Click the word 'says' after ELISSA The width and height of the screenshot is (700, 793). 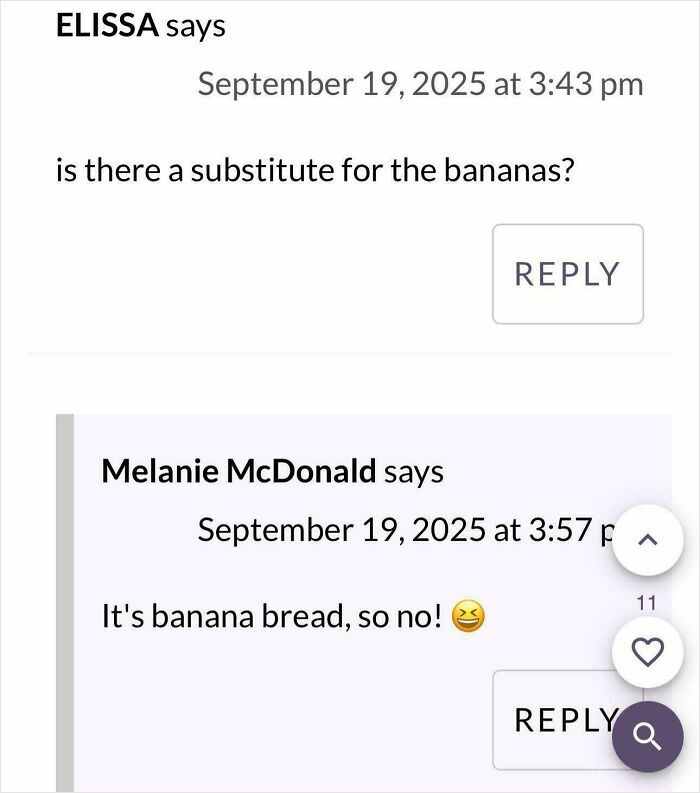coord(196,27)
